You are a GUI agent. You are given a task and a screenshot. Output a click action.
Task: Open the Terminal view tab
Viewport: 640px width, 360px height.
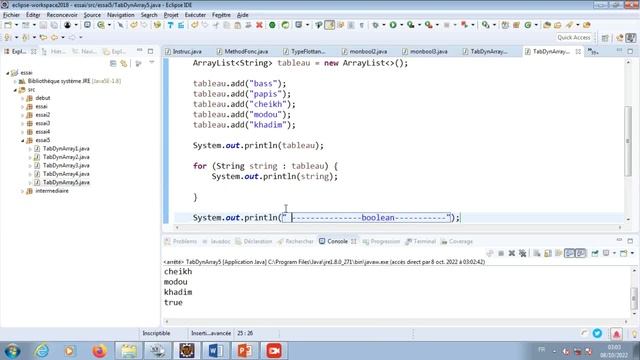[x=420, y=242]
